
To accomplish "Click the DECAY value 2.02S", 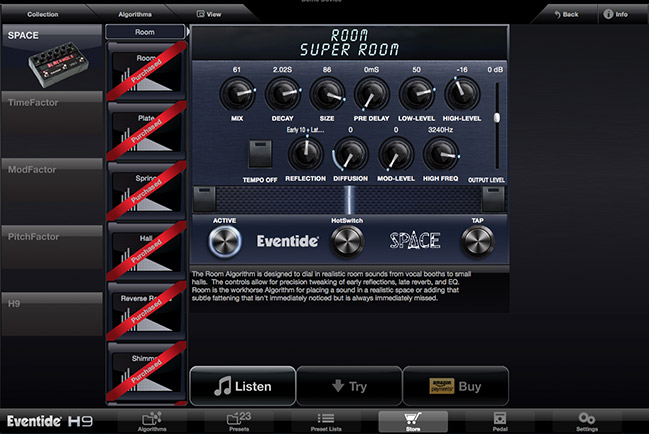I will click(282, 70).
